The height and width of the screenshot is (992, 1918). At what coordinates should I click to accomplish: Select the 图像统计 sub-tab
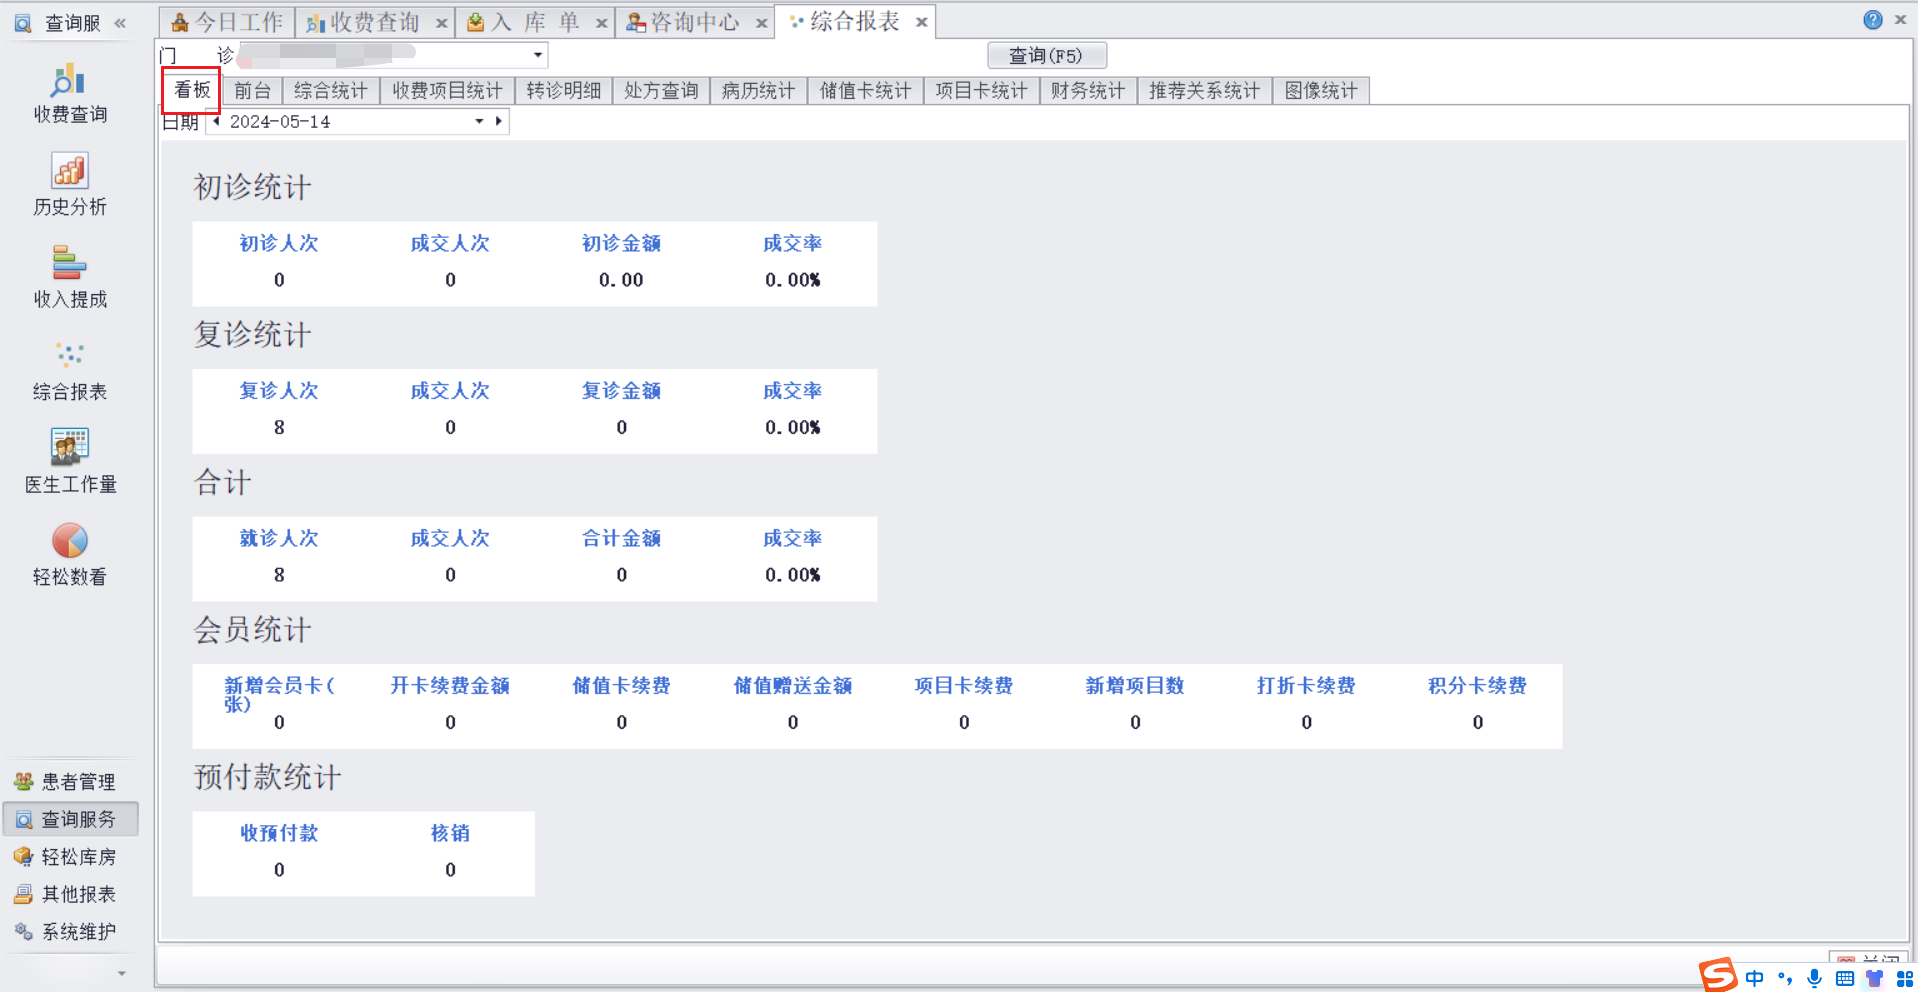[1321, 91]
